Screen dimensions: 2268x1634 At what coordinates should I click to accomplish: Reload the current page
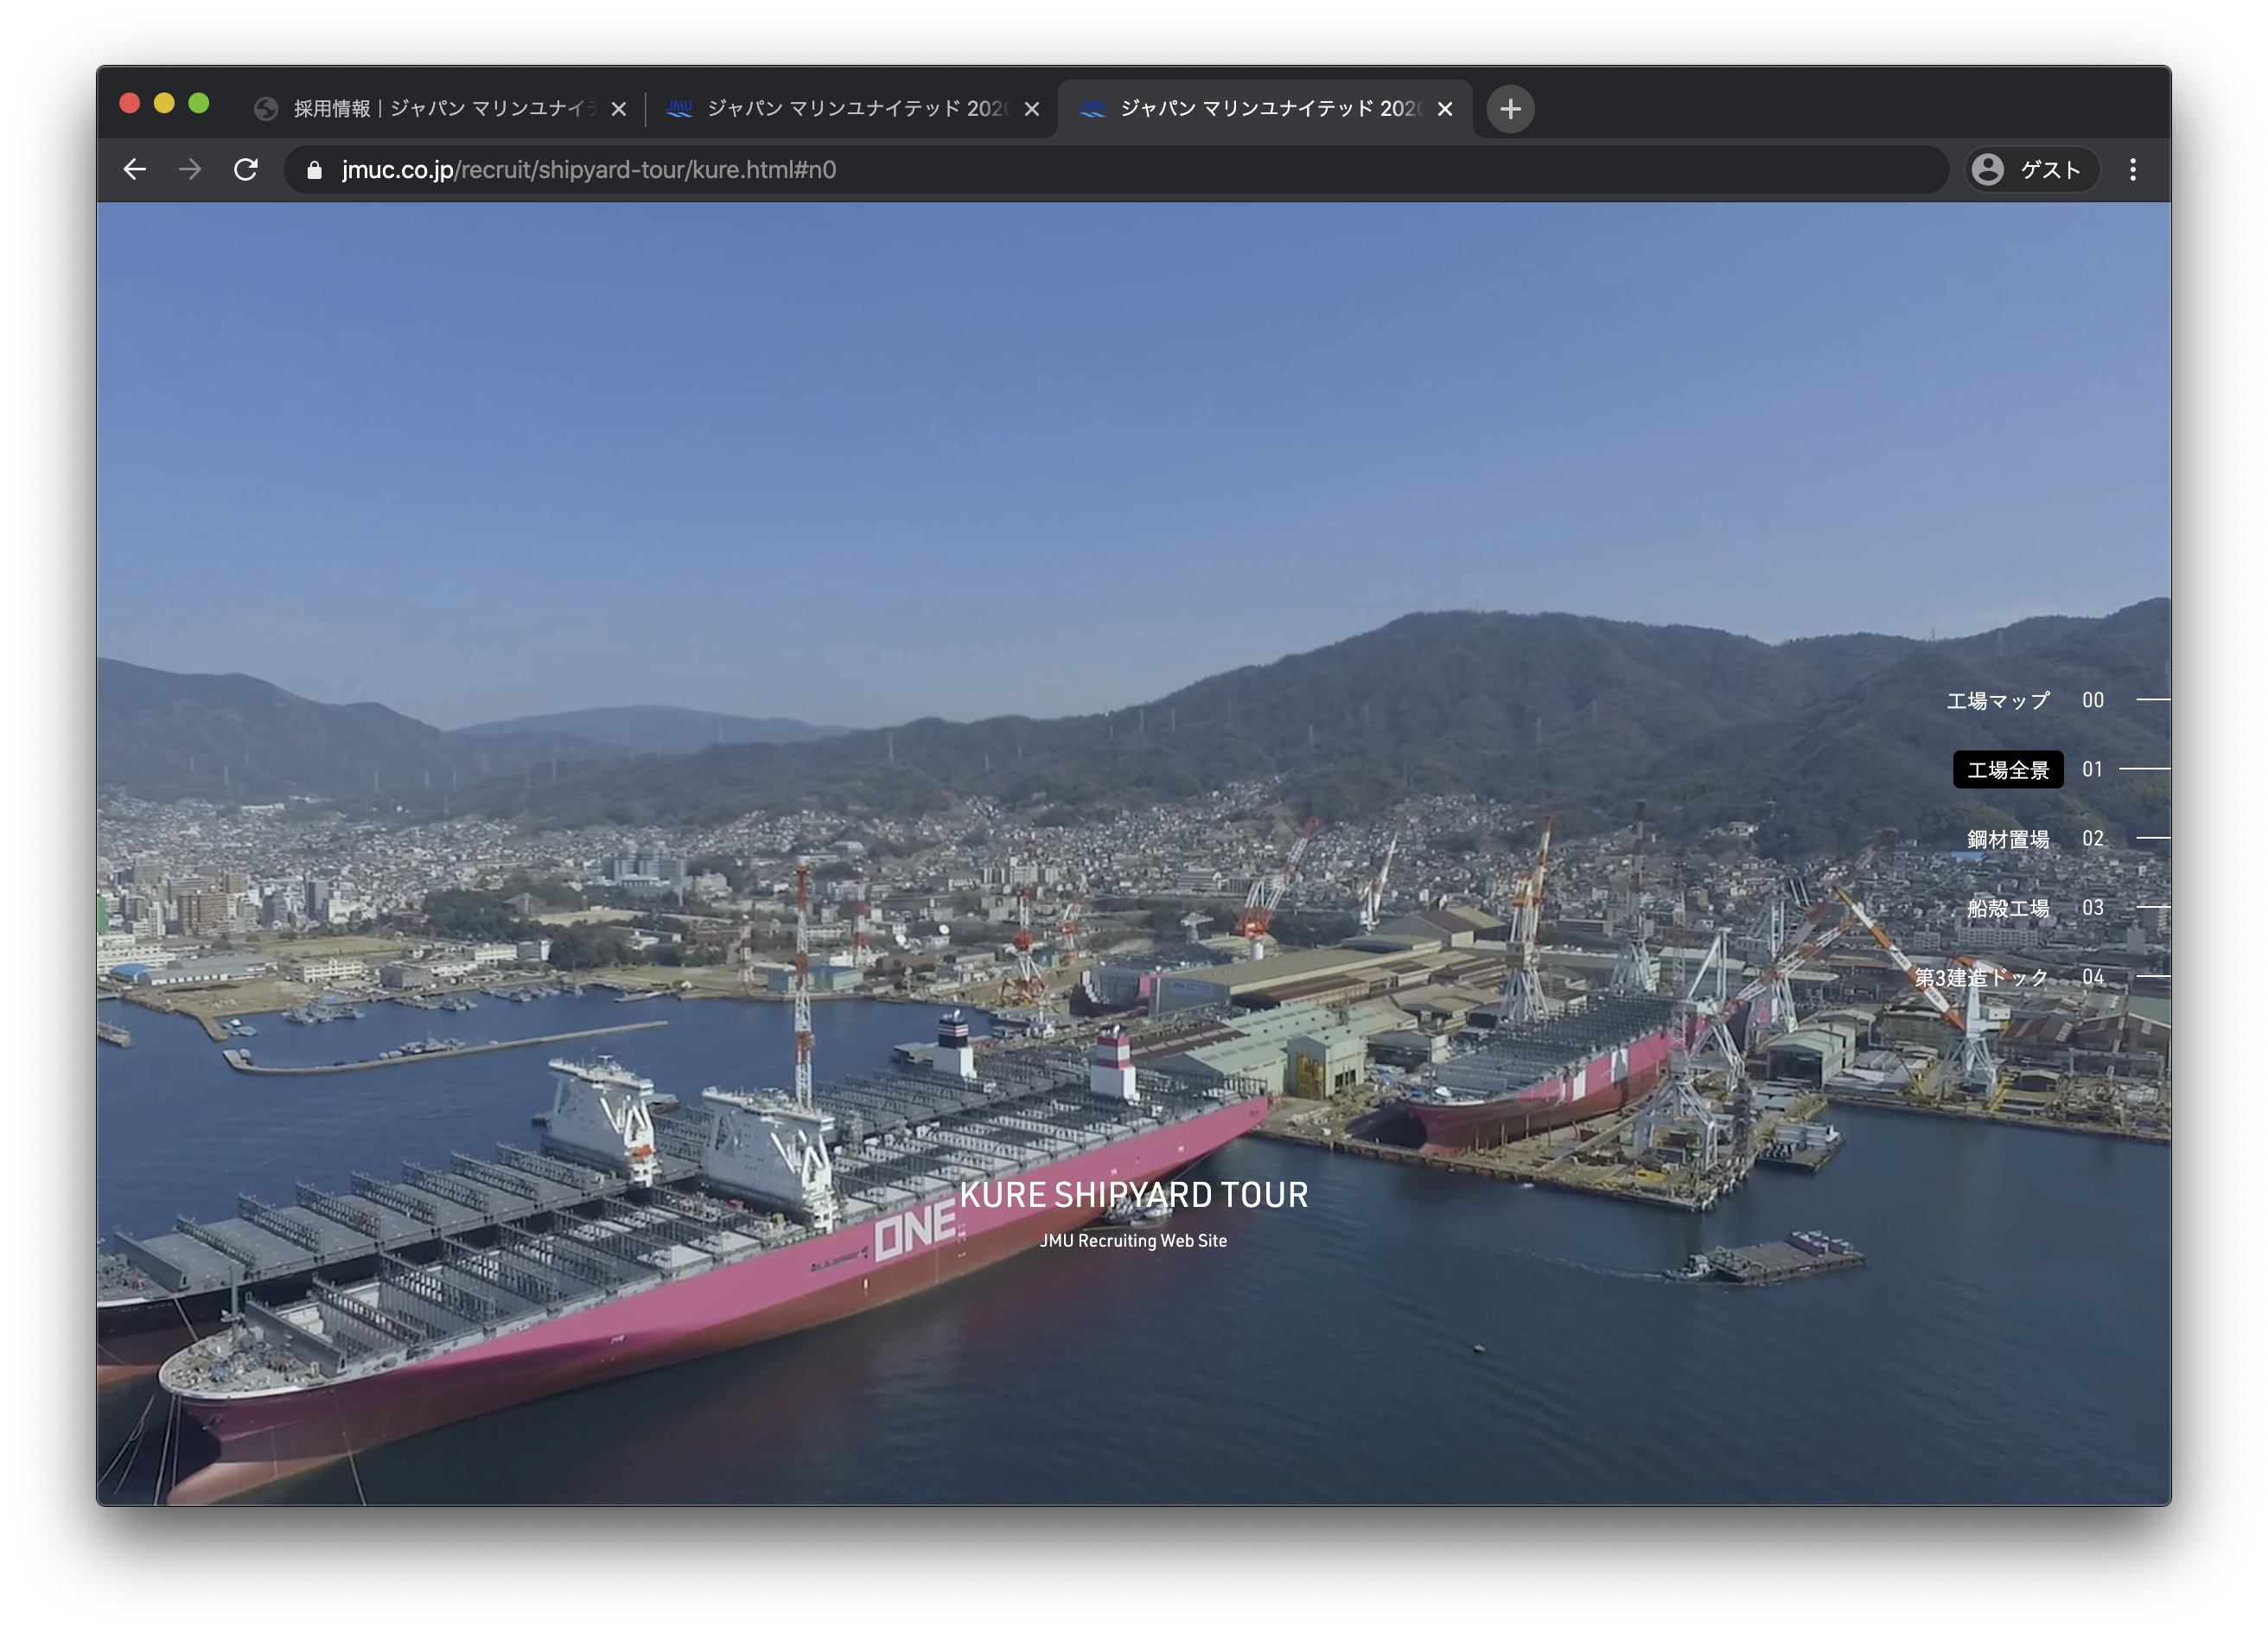pyautogui.click(x=246, y=170)
